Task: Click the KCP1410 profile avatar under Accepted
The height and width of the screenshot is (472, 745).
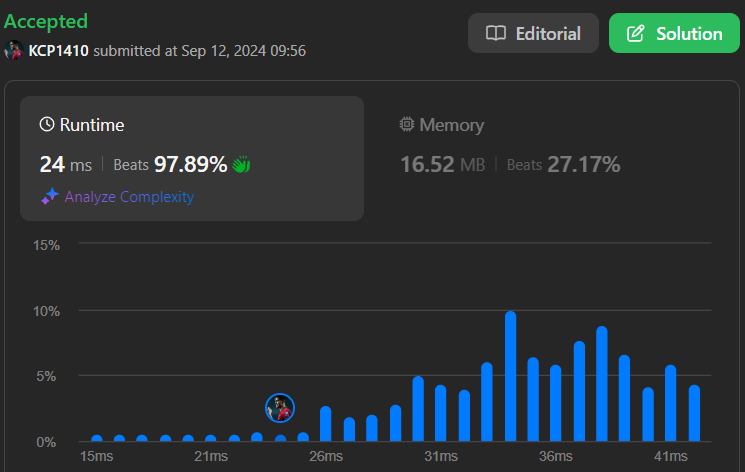Action: [x=14, y=50]
